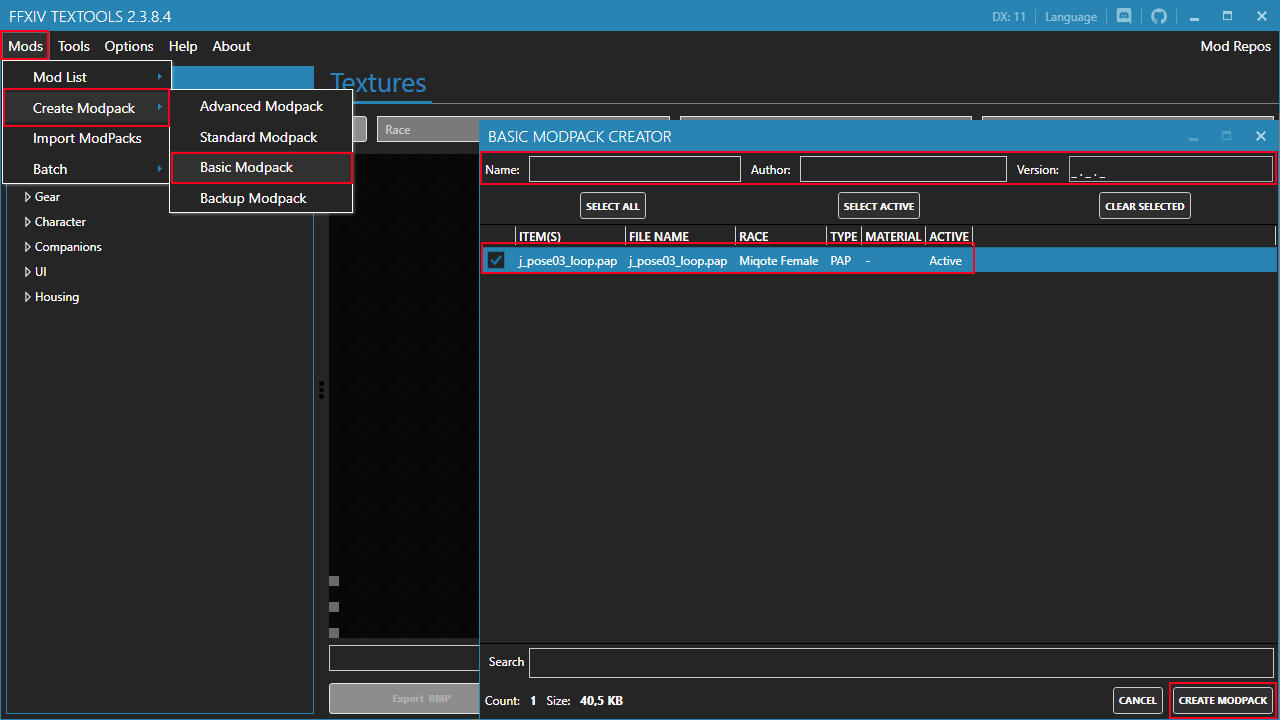Viewport: 1280px width, 720px height.
Task: Minimize the Basic Modpack Creator dialog
Action: click(x=1193, y=136)
